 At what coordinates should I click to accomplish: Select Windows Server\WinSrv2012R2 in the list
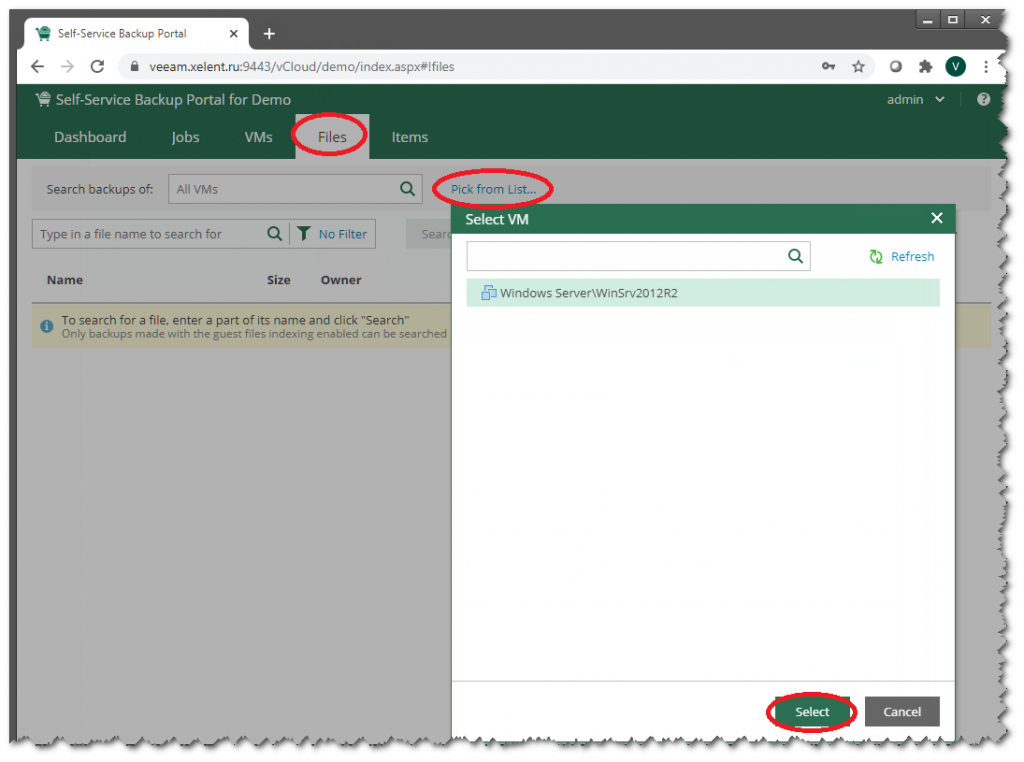click(x=703, y=293)
